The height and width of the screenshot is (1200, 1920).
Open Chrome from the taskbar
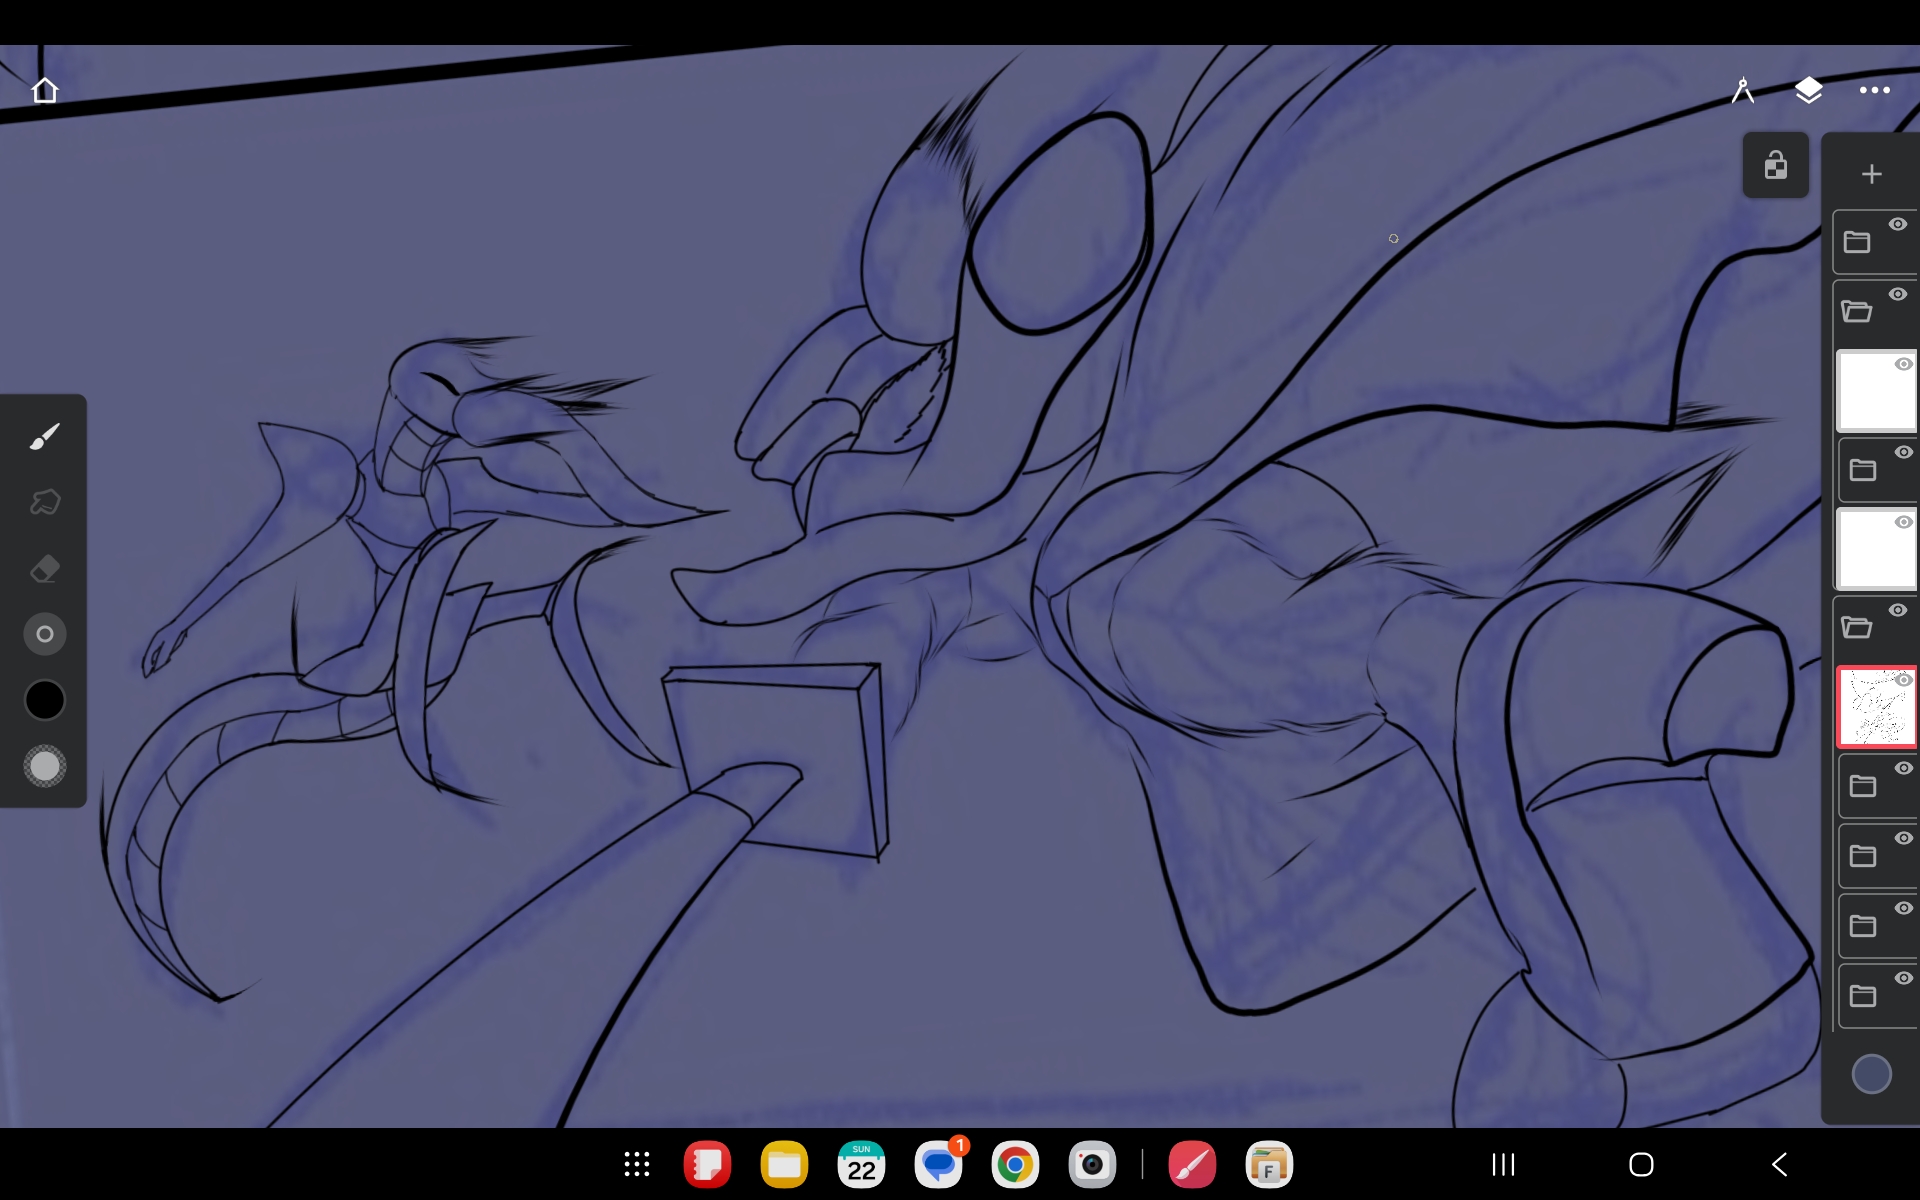pos(1014,1165)
